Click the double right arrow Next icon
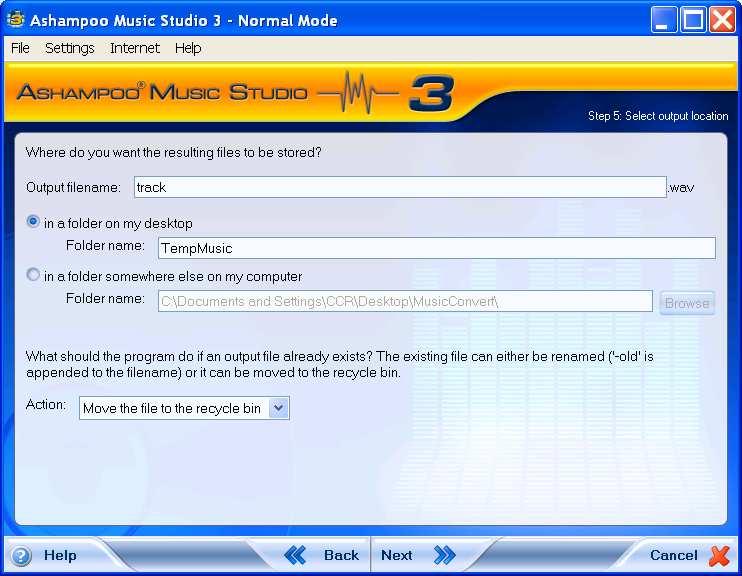This screenshot has height=576, width=742. [445, 555]
